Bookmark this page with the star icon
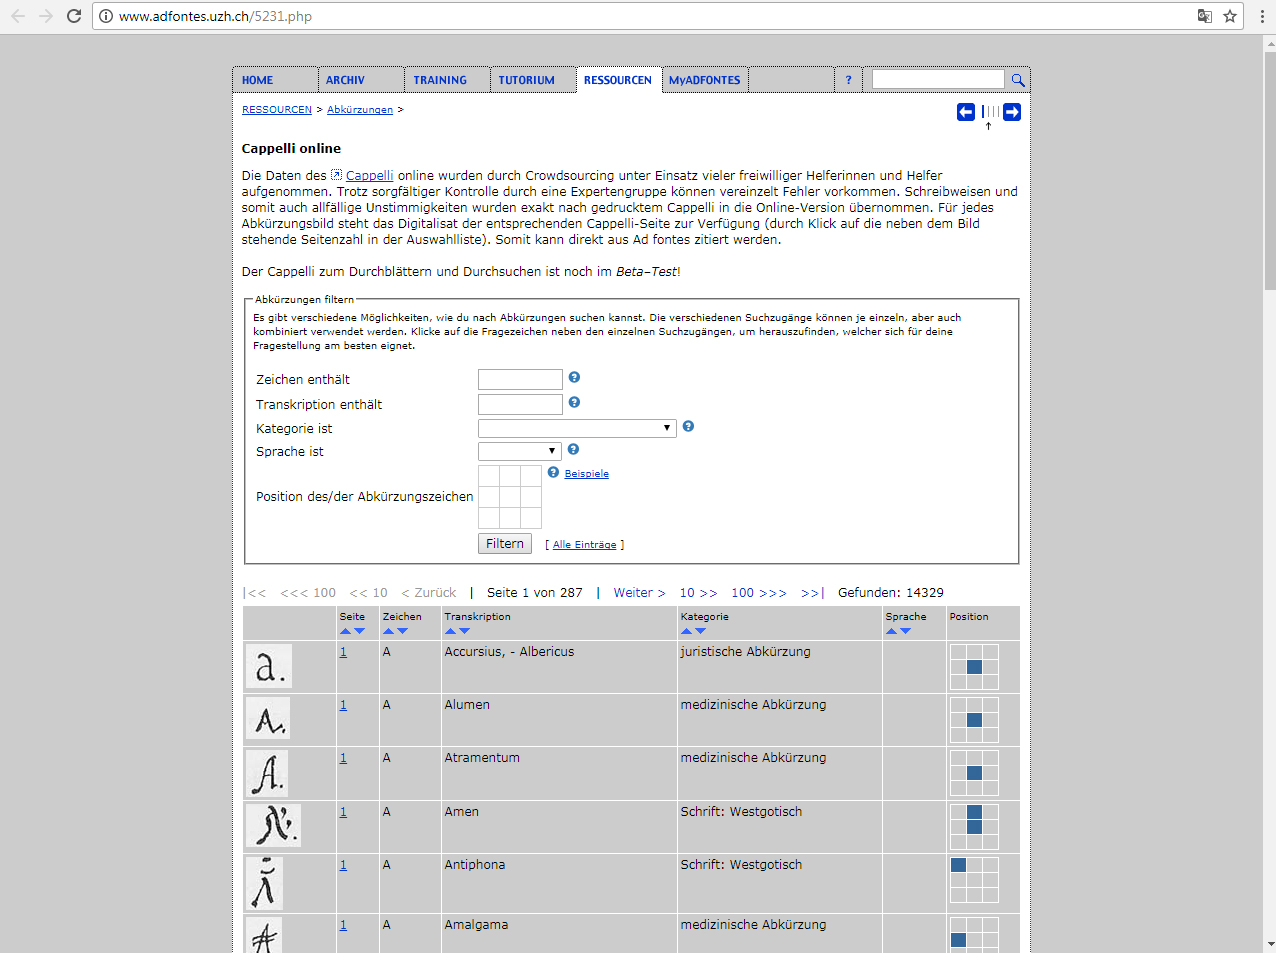Viewport: 1276px width, 953px height. (1230, 16)
